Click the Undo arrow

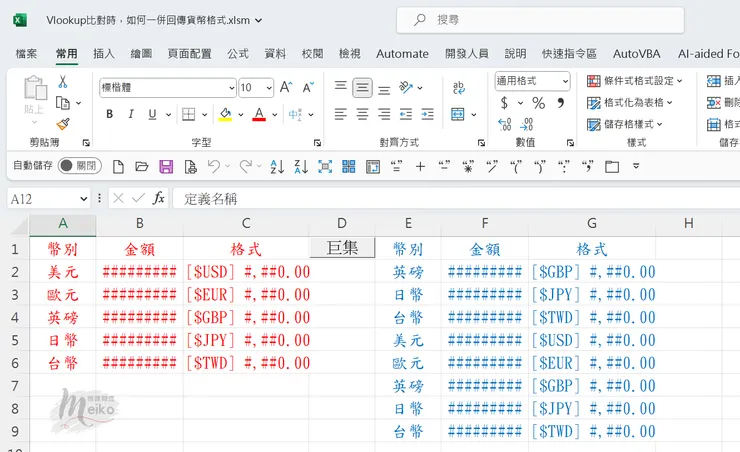(x=214, y=167)
